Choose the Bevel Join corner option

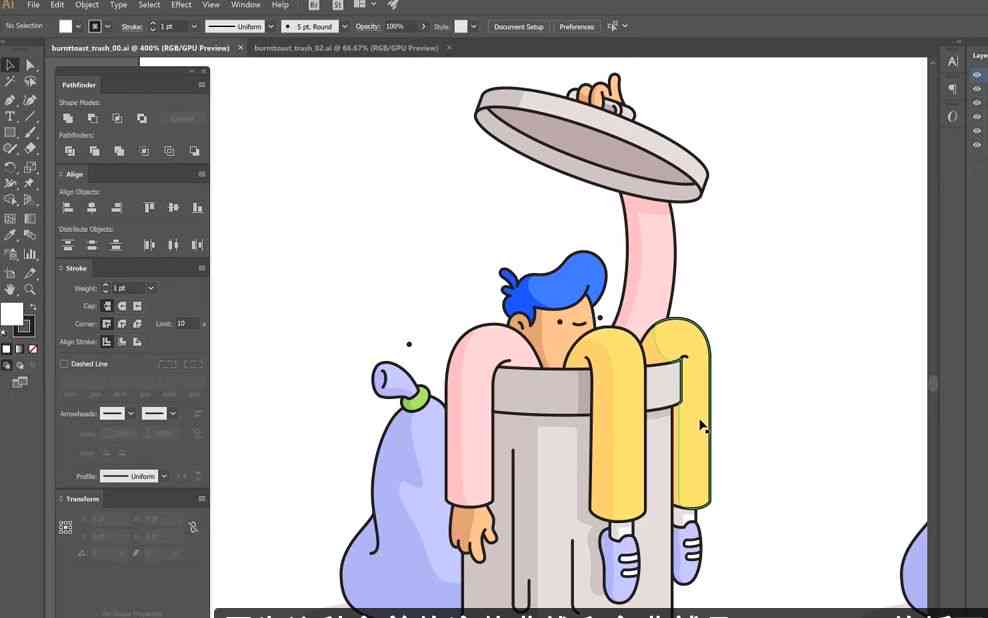(137, 324)
